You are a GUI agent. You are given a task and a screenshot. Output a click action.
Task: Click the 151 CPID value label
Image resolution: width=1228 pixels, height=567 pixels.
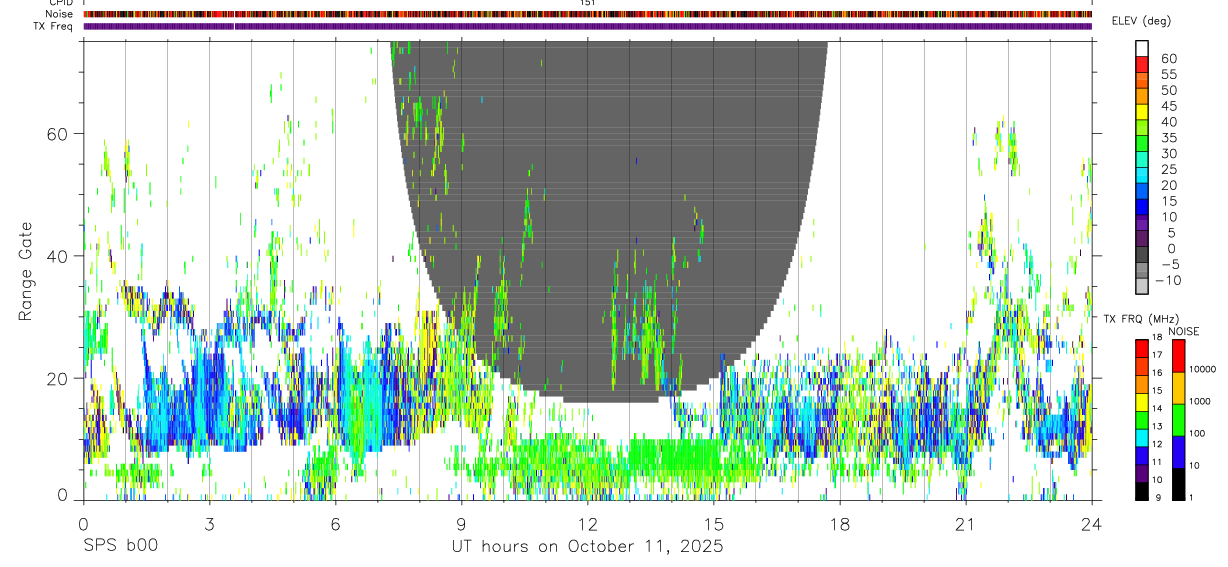[587, 4]
